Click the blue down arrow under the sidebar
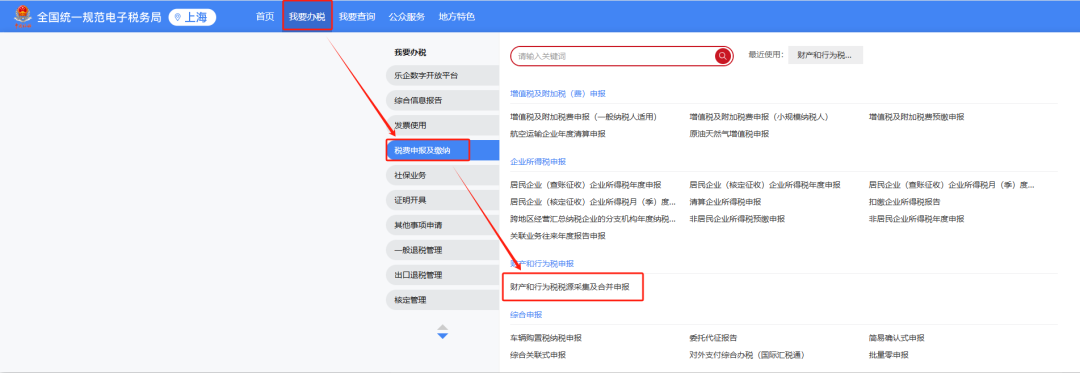Image resolution: width=1080 pixels, height=373 pixels. 443,336
